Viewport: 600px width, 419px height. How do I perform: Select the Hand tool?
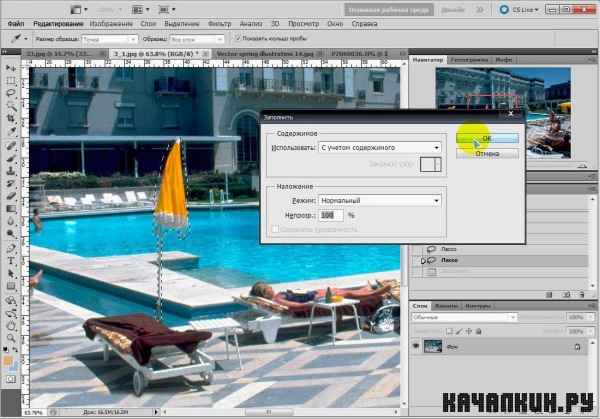pos(11,326)
